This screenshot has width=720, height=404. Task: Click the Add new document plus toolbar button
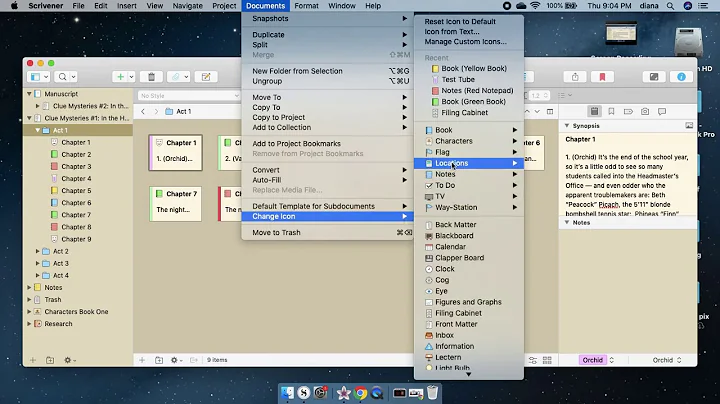(x=120, y=77)
